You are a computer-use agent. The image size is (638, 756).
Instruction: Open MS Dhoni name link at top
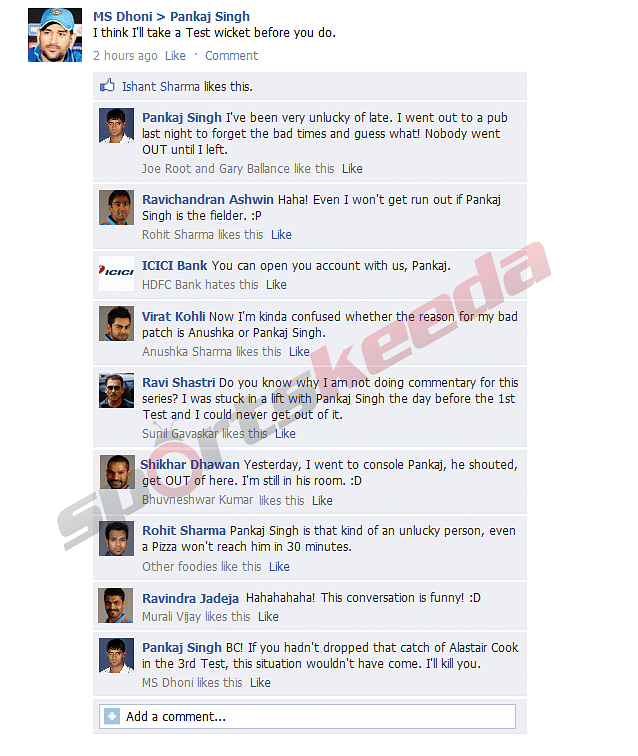122,16
